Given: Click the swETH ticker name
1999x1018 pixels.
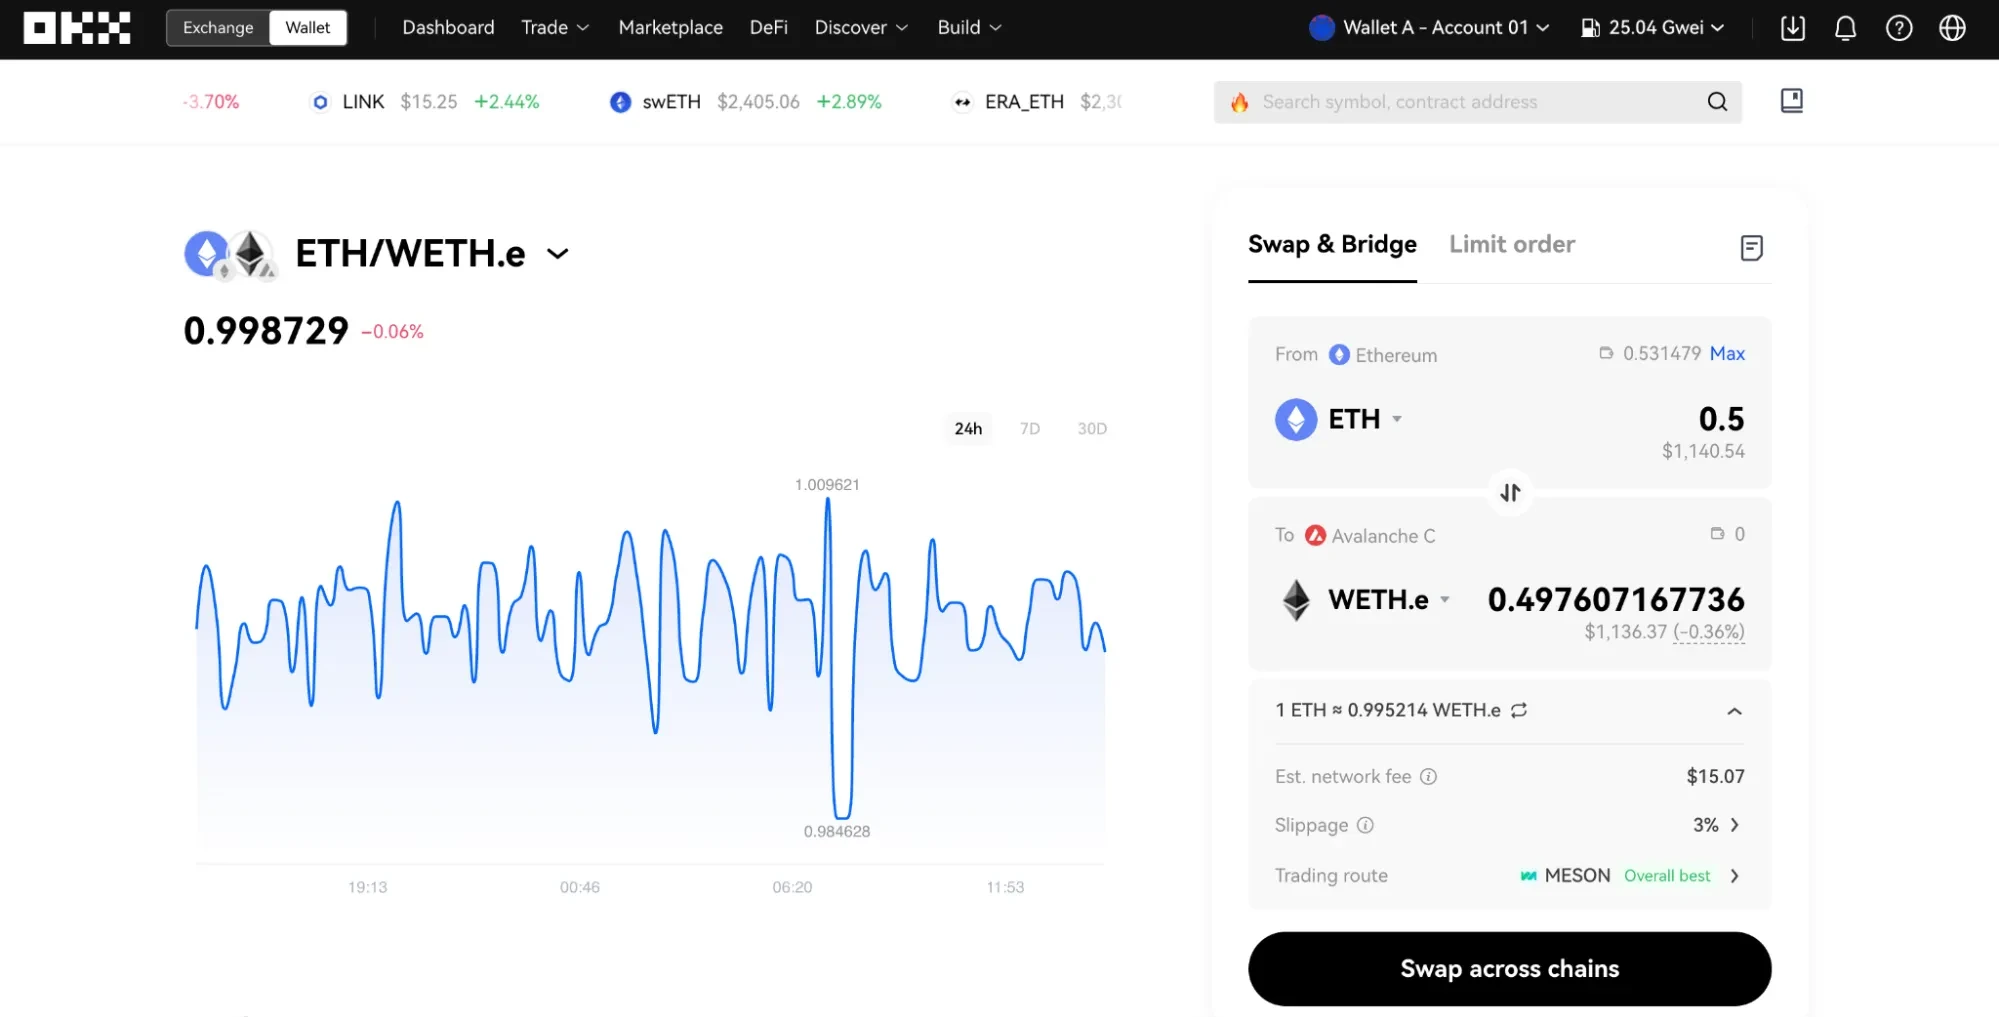Looking at the screenshot, I should (671, 102).
